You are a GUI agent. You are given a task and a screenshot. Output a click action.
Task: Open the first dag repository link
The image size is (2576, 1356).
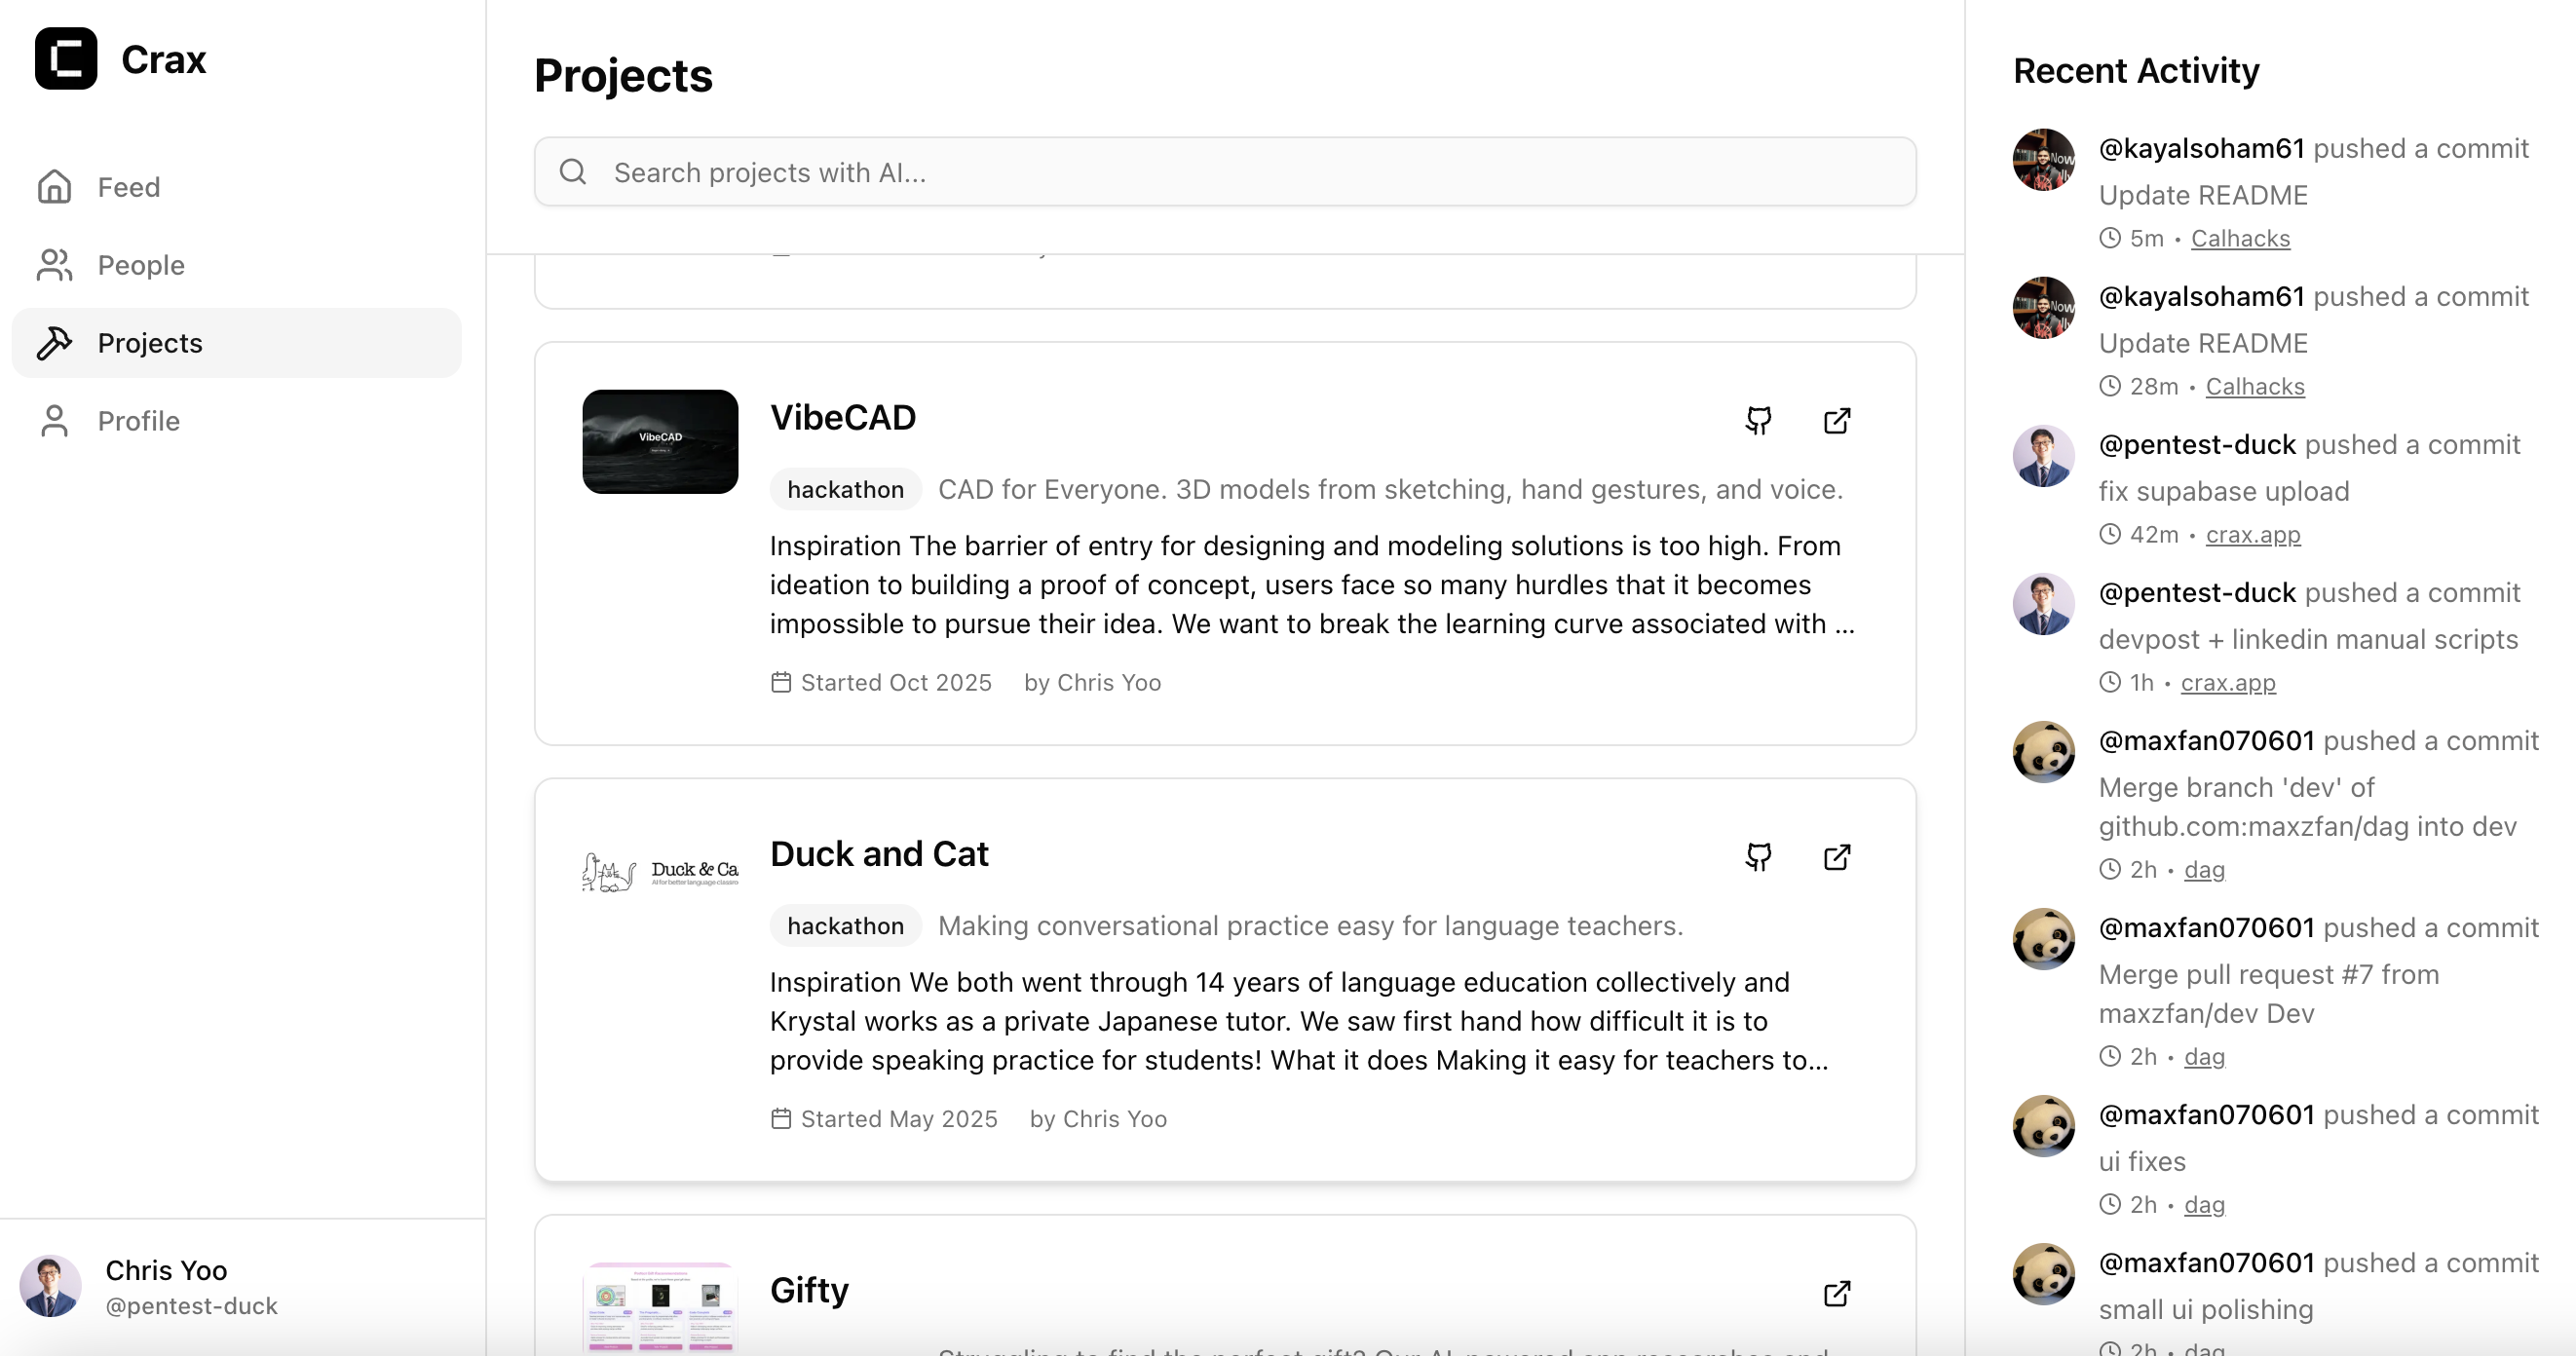pos(2203,869)
